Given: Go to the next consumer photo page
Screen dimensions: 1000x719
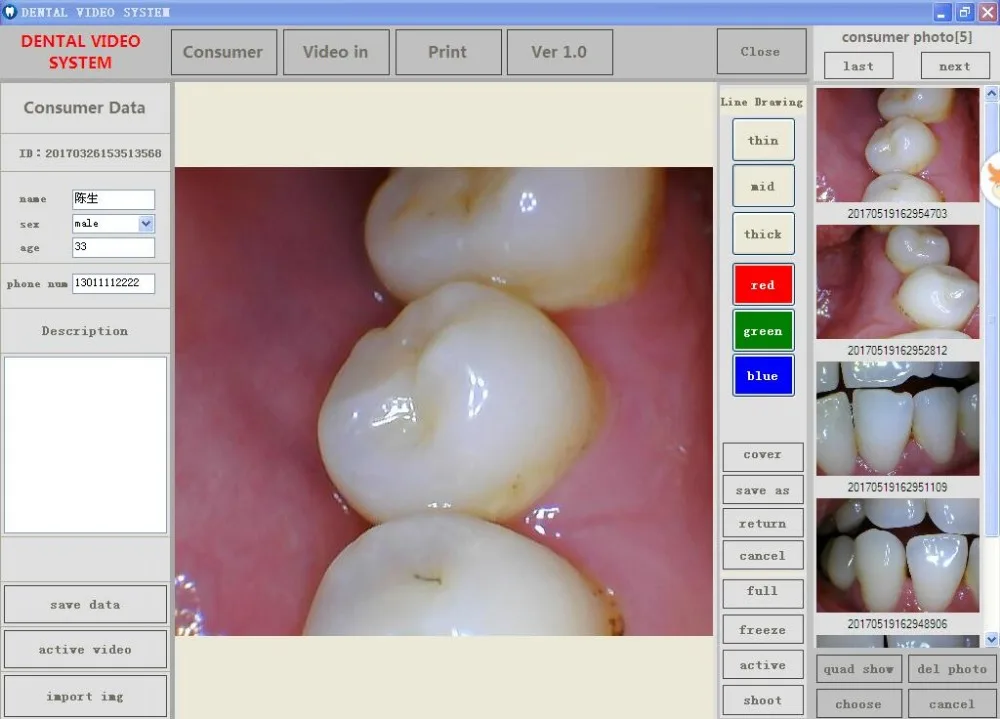Looking at the screenshot, I should [955, 66].
